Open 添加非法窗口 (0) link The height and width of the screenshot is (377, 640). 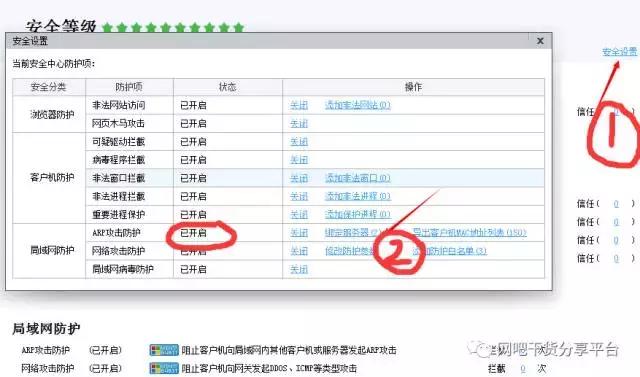(358, 178)
